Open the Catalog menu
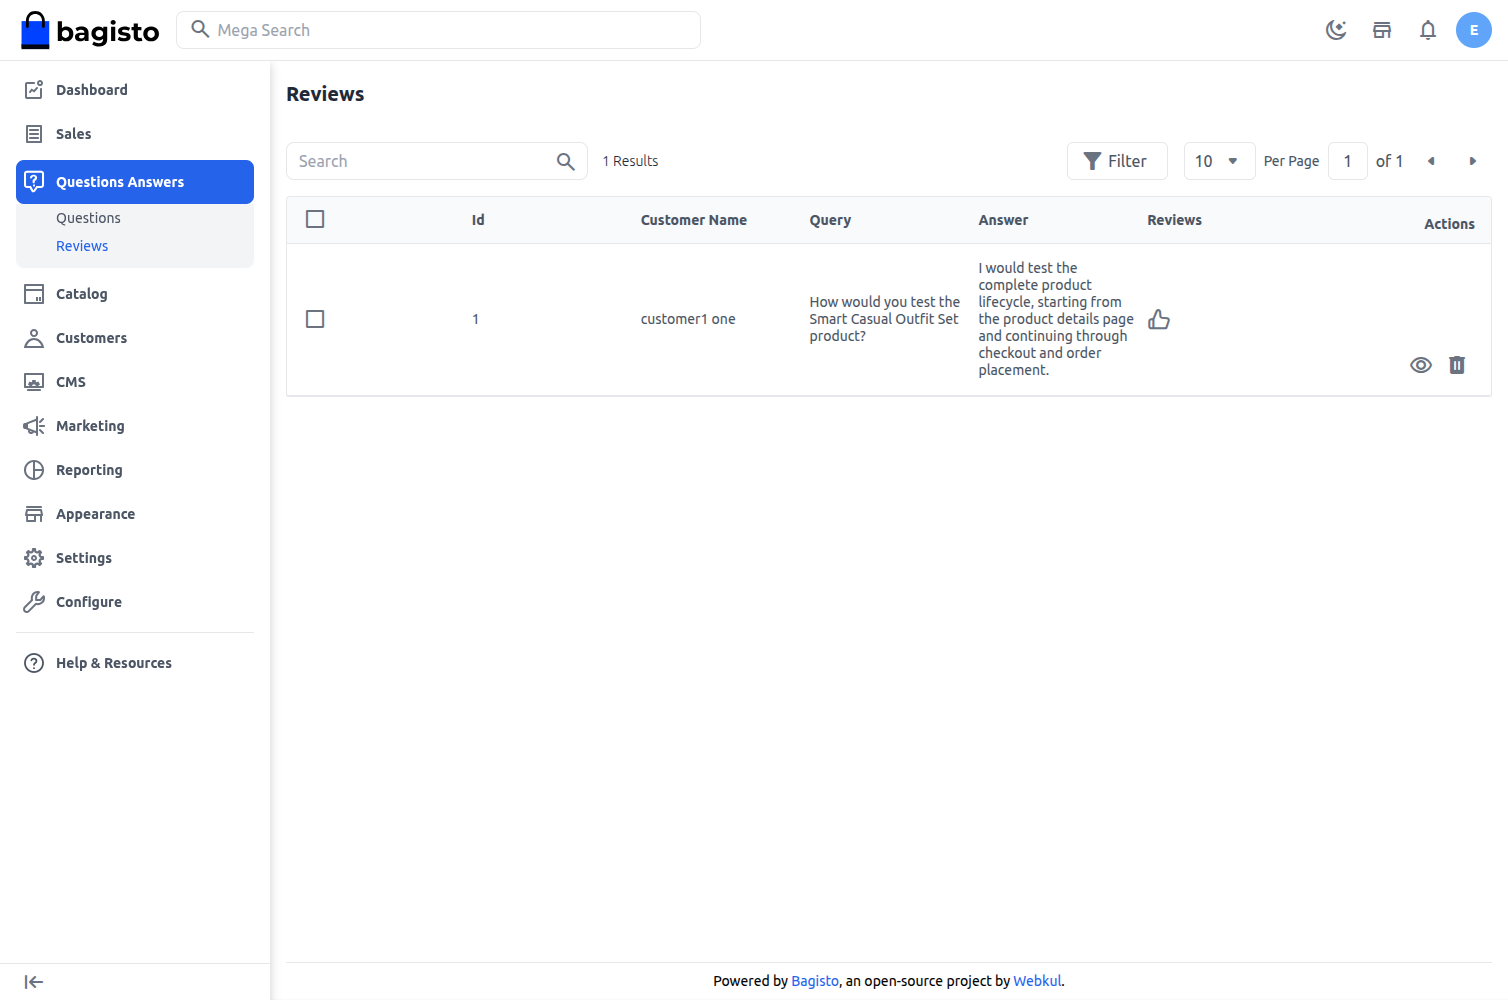Image resolution: width=1508 pixels, height=1000 pixels. click(135, 294)
